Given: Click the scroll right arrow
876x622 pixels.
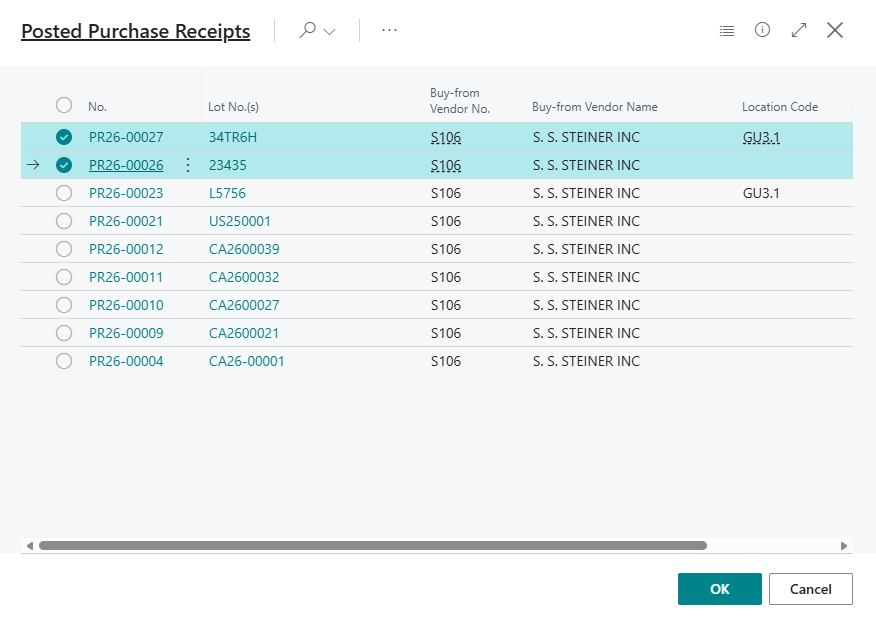Looking at the screenshot, I should coord(844,545).
